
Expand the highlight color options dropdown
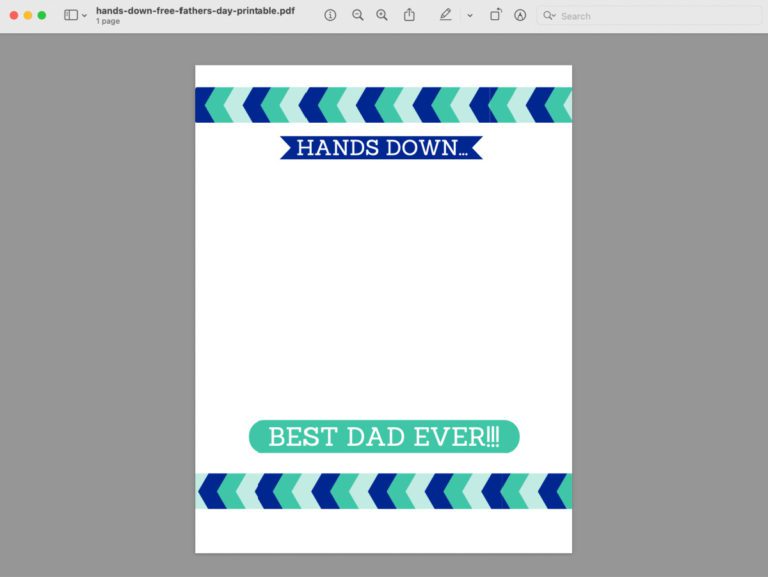point(470,16)
